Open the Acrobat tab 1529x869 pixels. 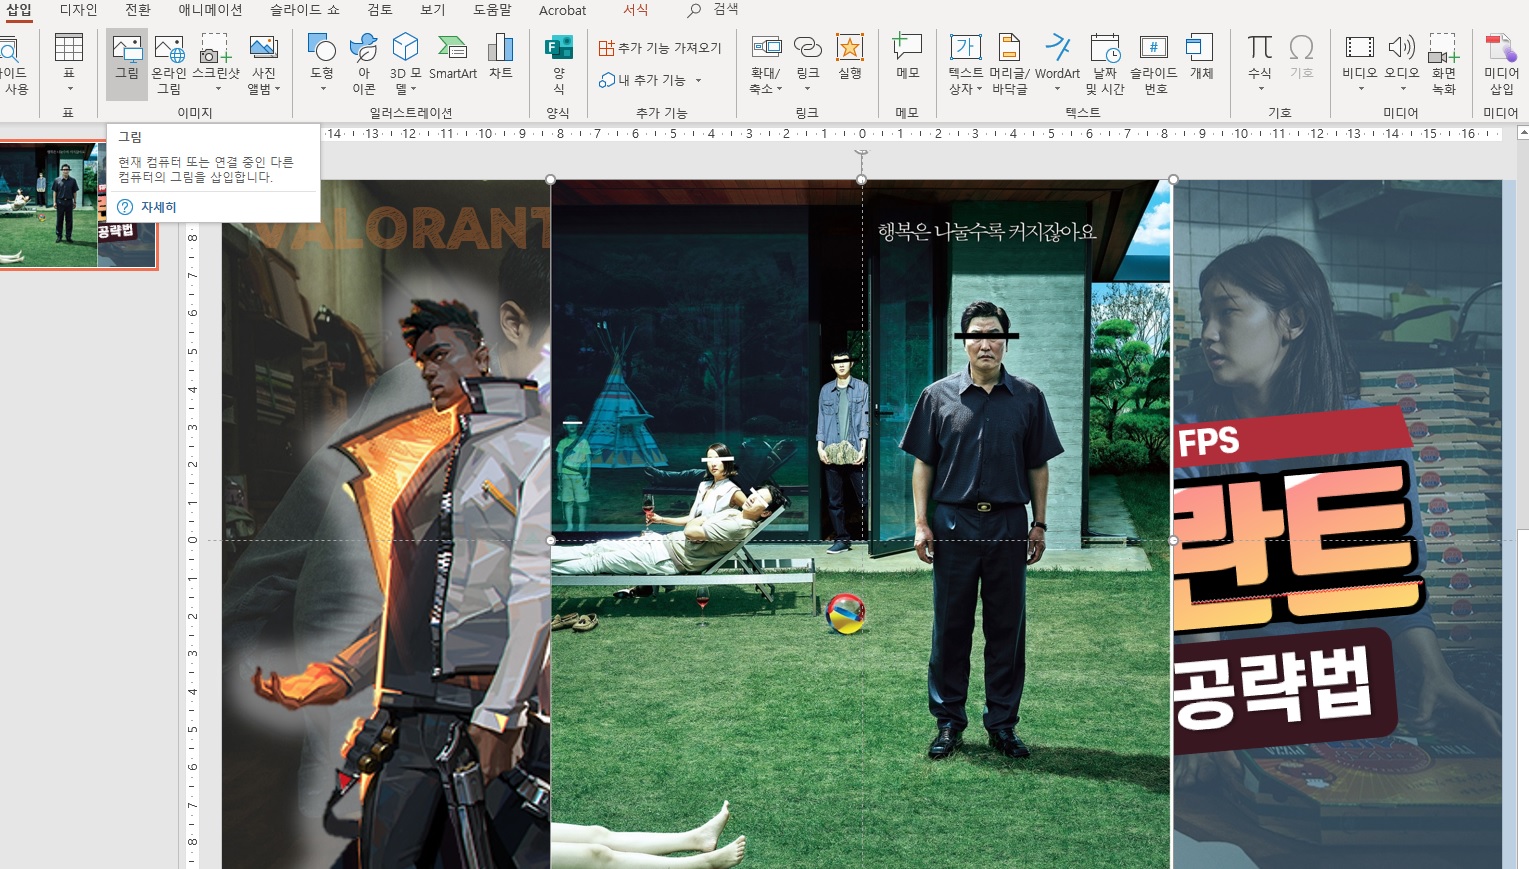pos(562,10)
